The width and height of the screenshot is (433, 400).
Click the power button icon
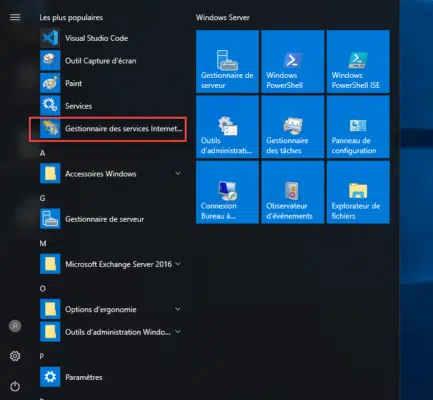coord(15,387)
